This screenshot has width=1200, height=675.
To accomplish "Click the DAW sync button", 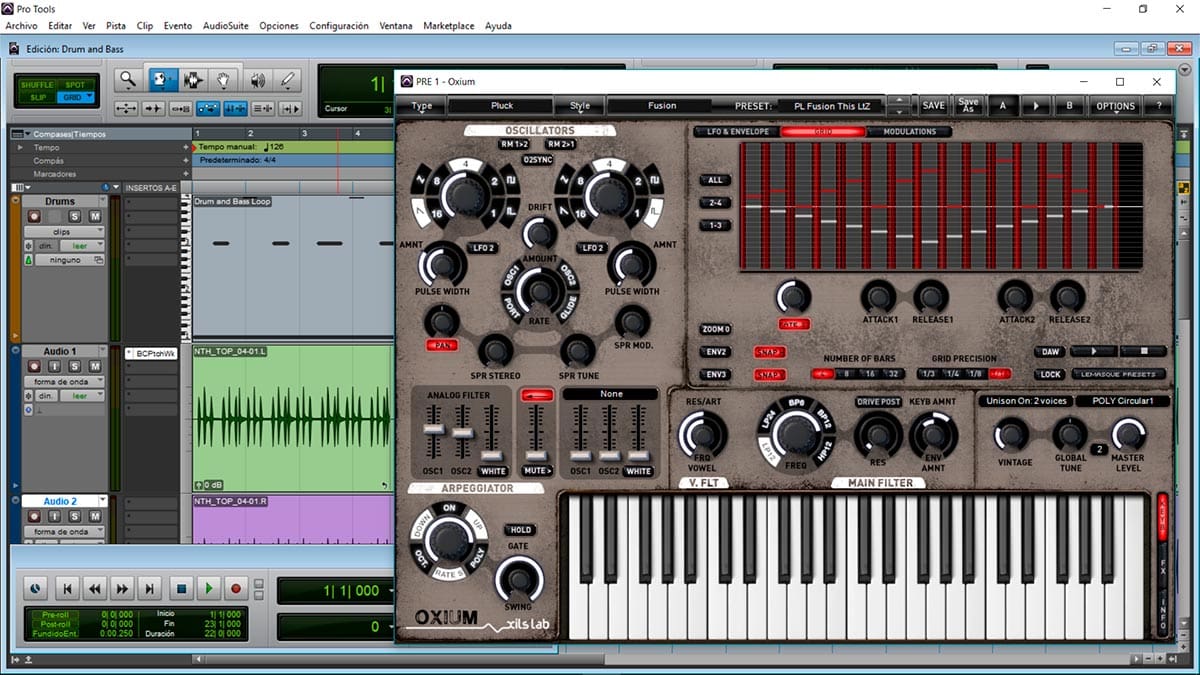I will pyautogui.click(x=1050, y=352).
